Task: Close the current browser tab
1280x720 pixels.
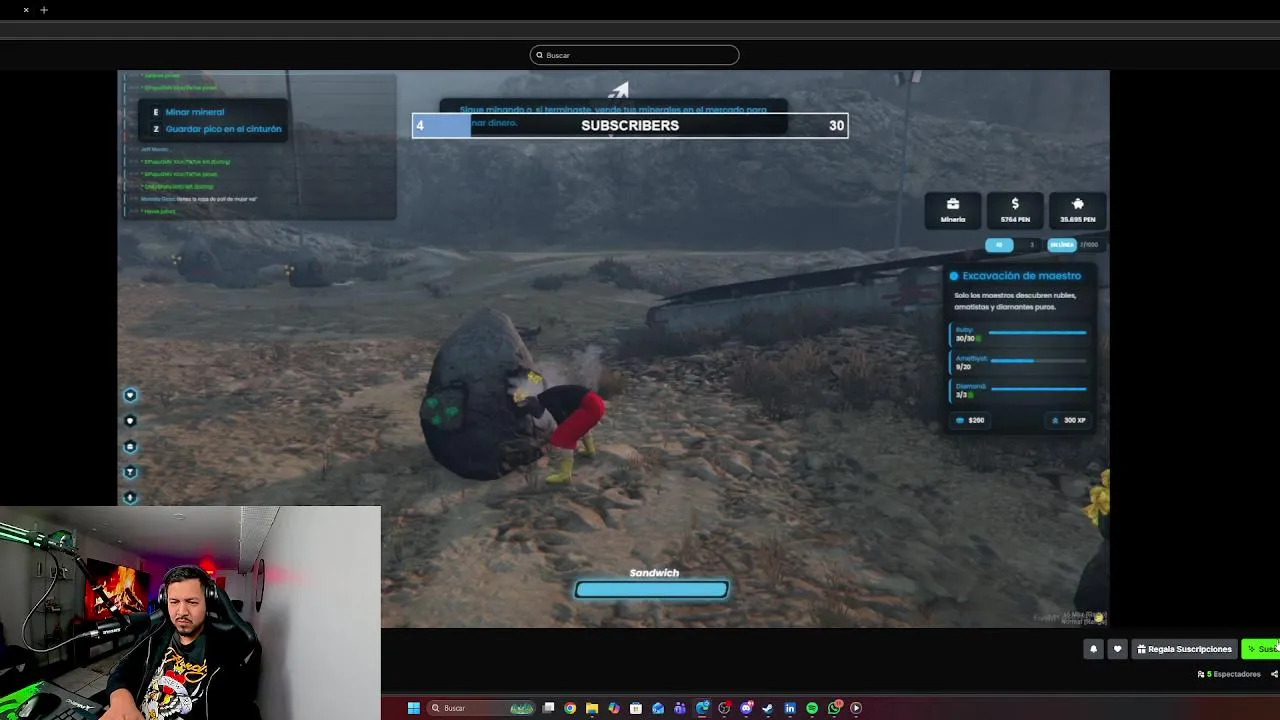Action: (26, 10)
